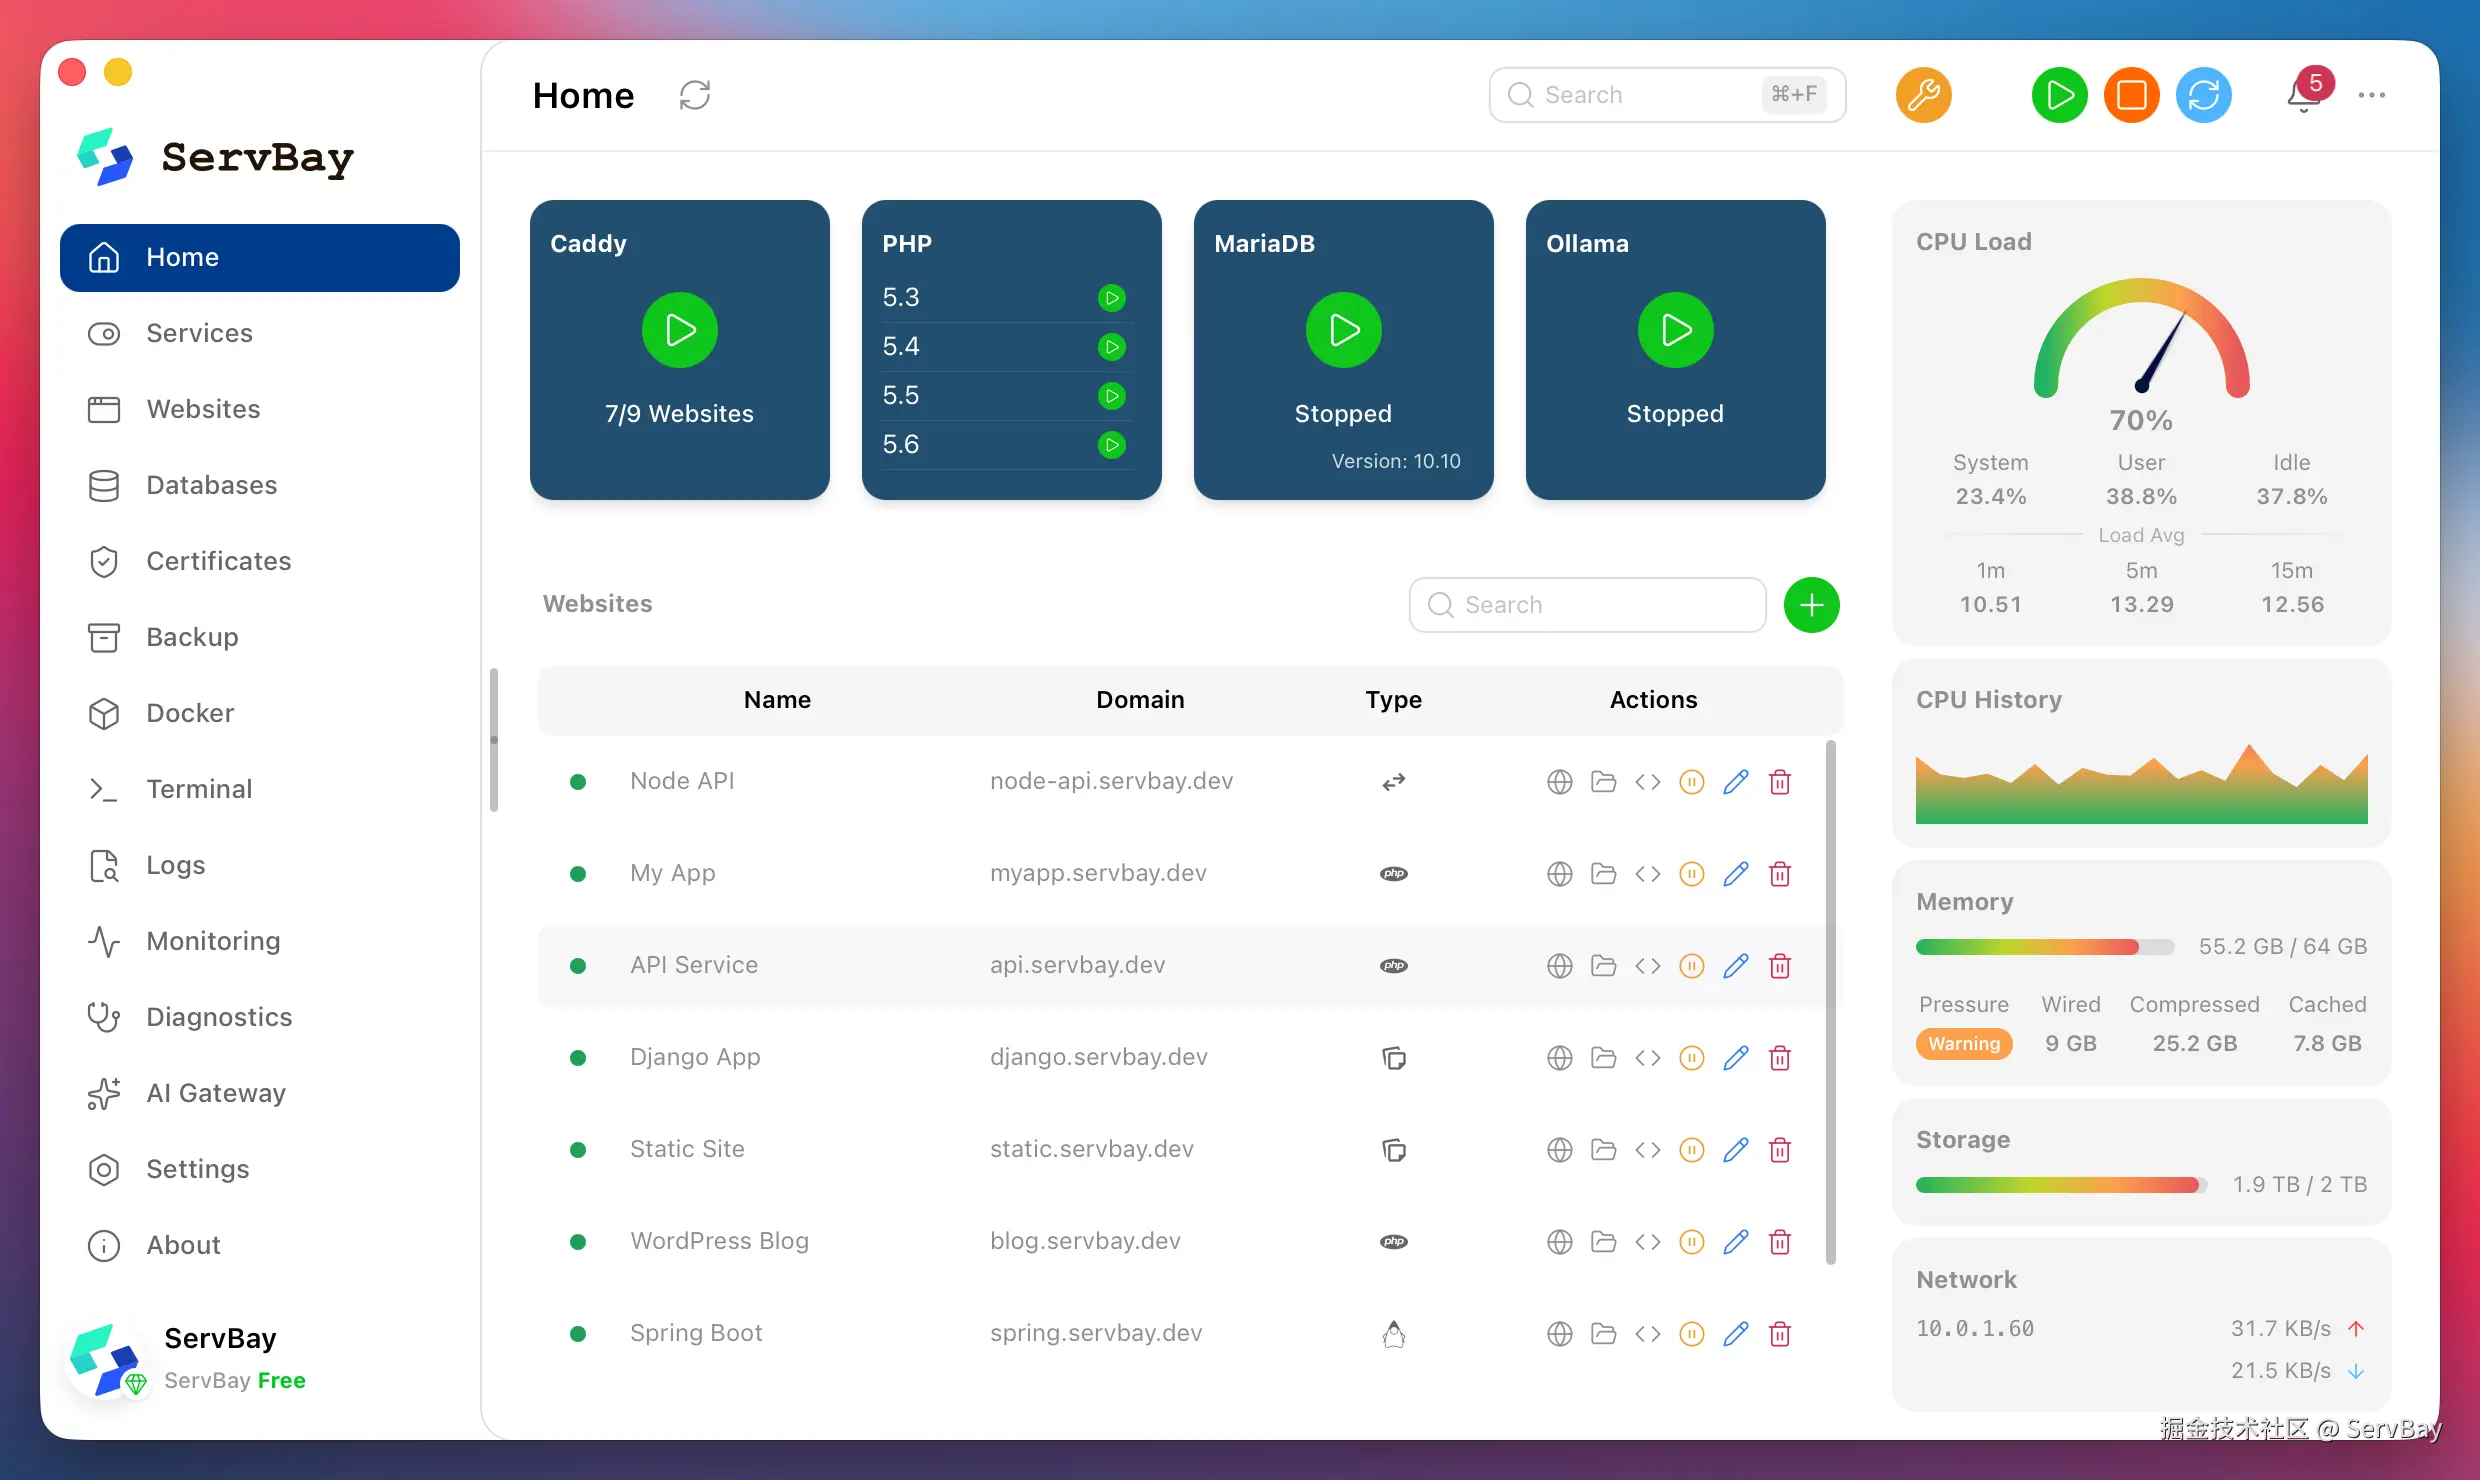
Task: Click the Memory usage bar
Action: [2044, 947]
